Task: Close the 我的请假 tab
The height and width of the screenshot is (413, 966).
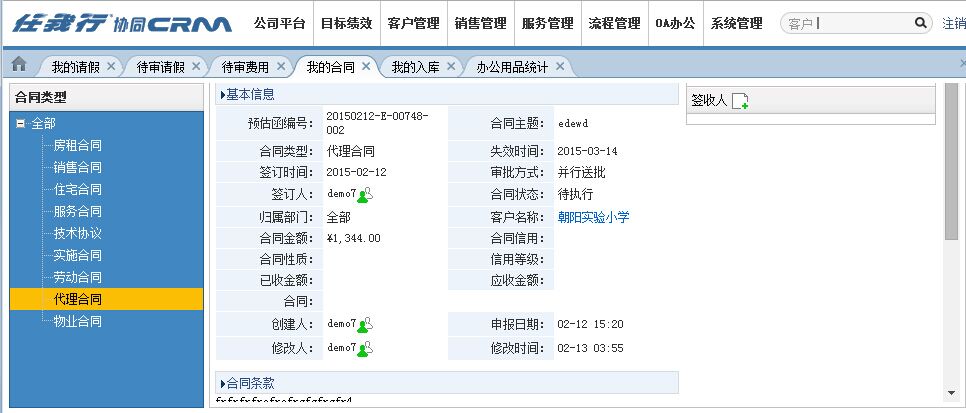Action: [111, 66]
